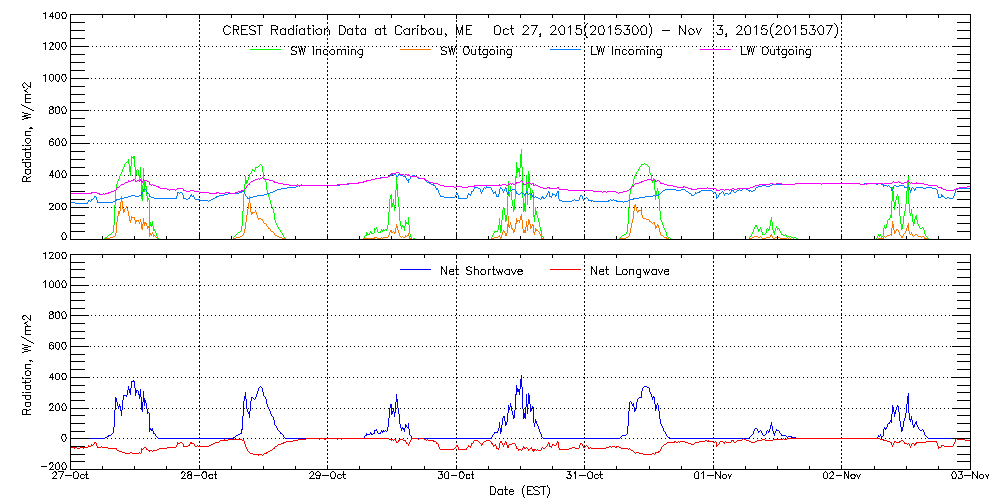1000x500 pixels.
Task: Click the 01-Nov date tick label
Action: click(x=713, y=476)
